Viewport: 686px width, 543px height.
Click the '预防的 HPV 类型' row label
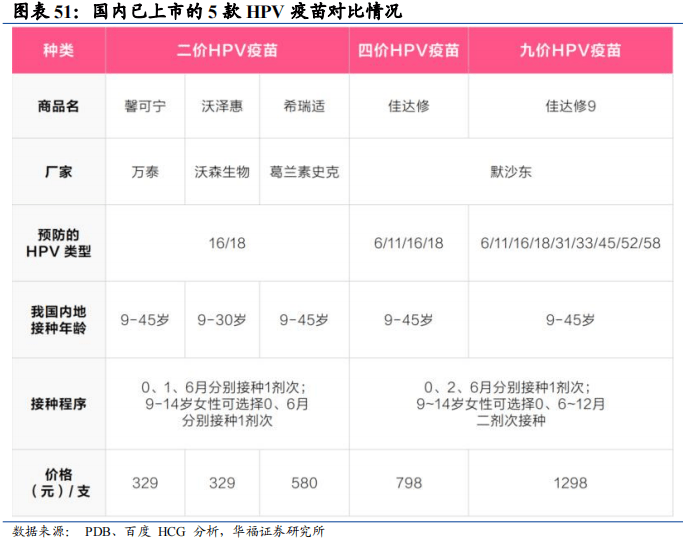pyautogui.click(x=58, y=243)
